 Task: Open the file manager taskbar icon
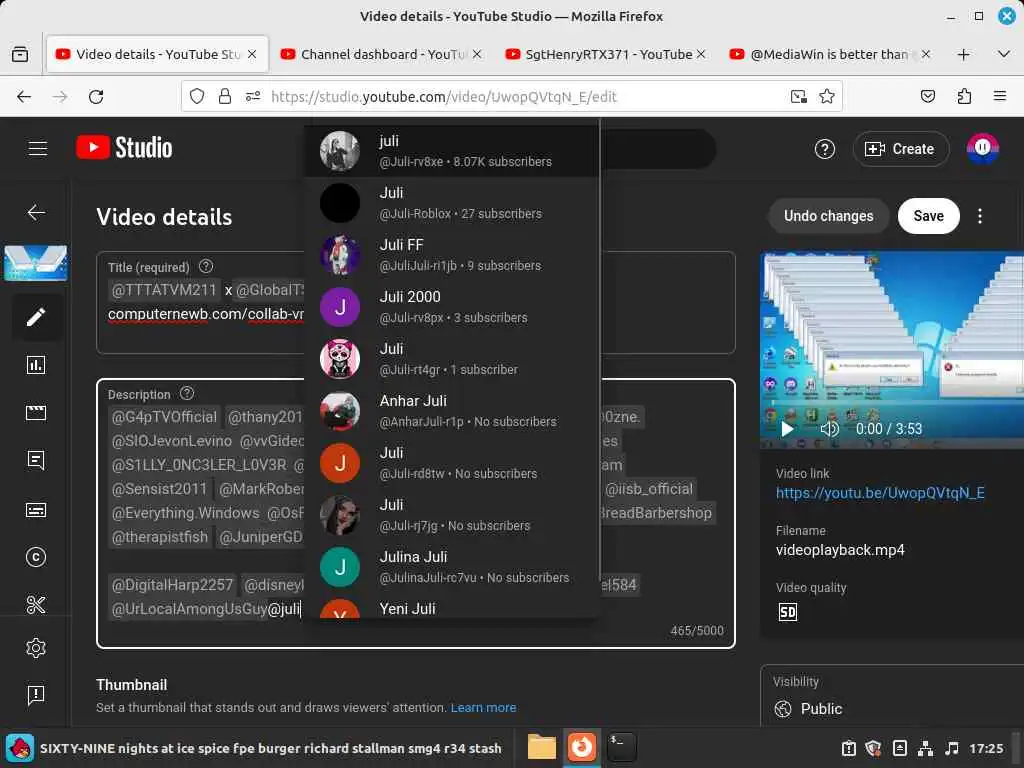point(541,747)
